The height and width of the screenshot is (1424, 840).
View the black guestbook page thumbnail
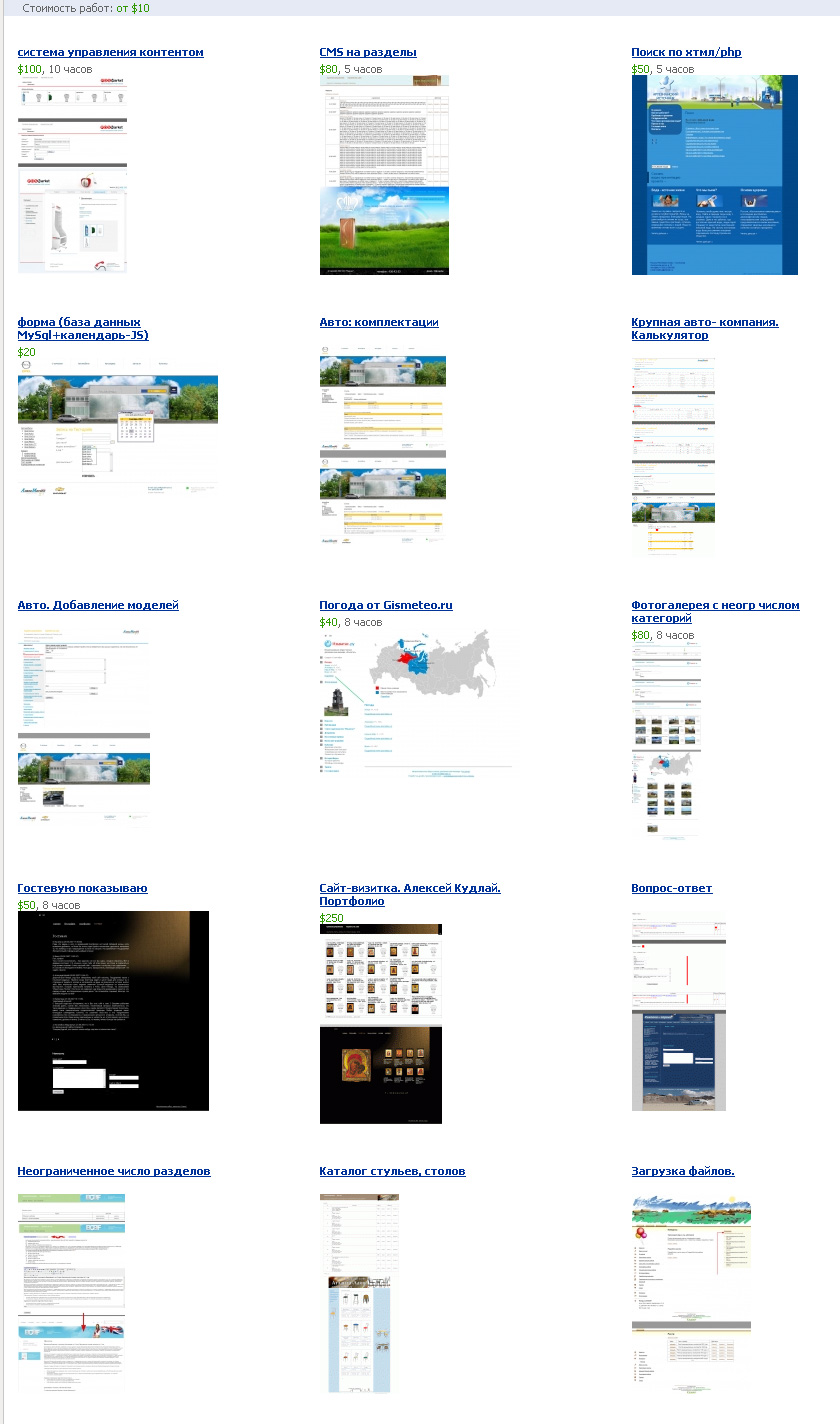tap(114, 1011)
